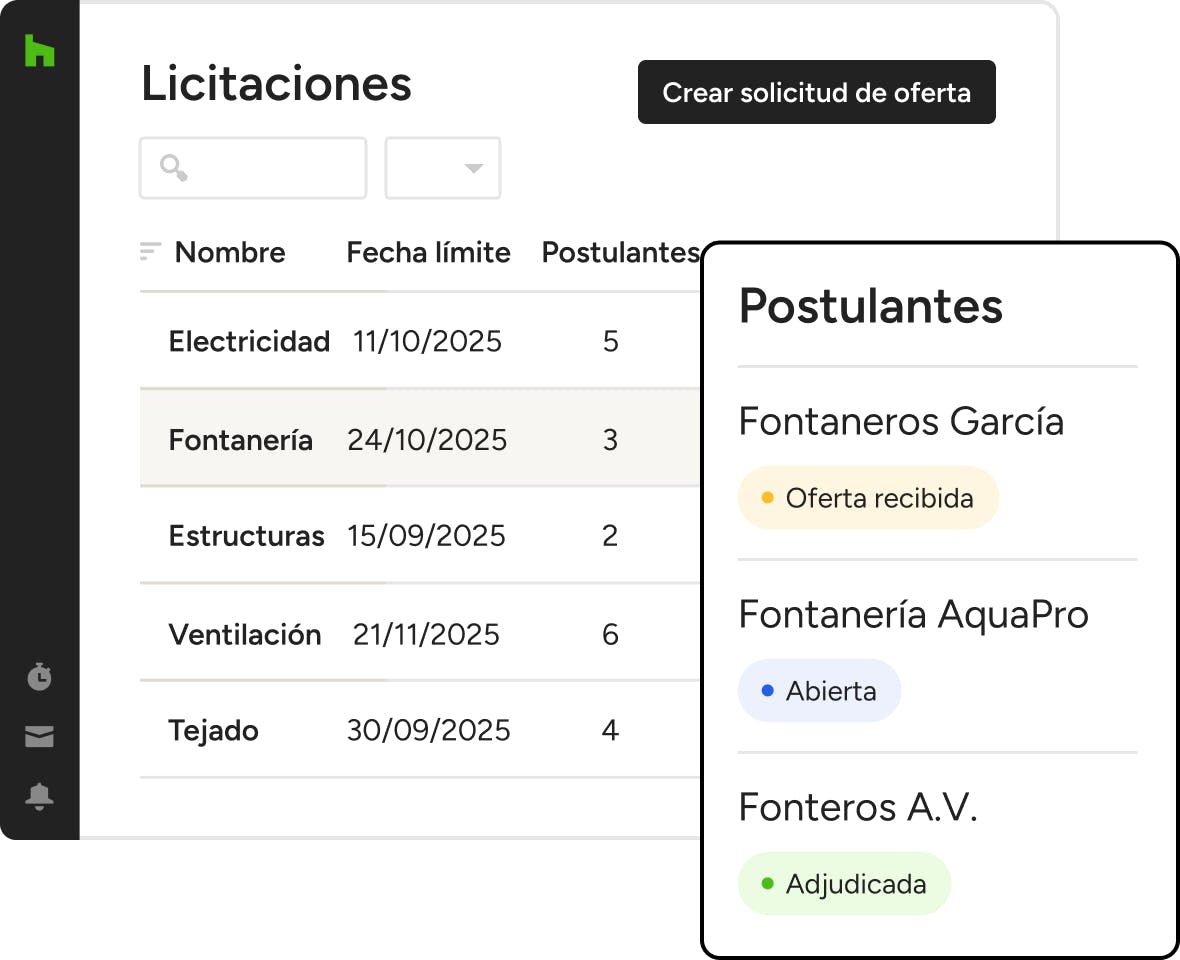Click the Abierta status badge
Screen dimensions: 1180x960
point(819,691)
